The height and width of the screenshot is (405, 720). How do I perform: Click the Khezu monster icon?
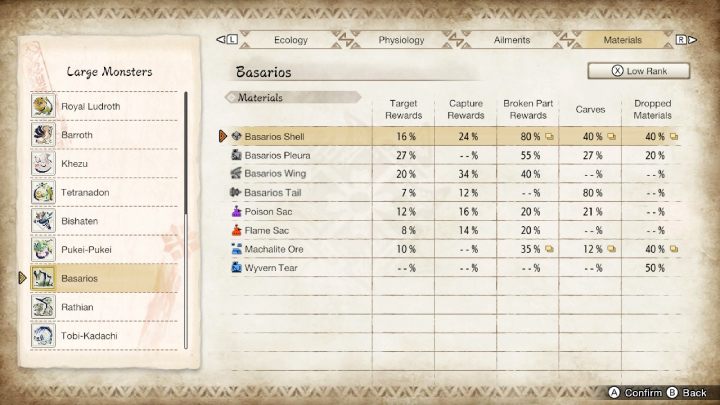coord(44,163)
